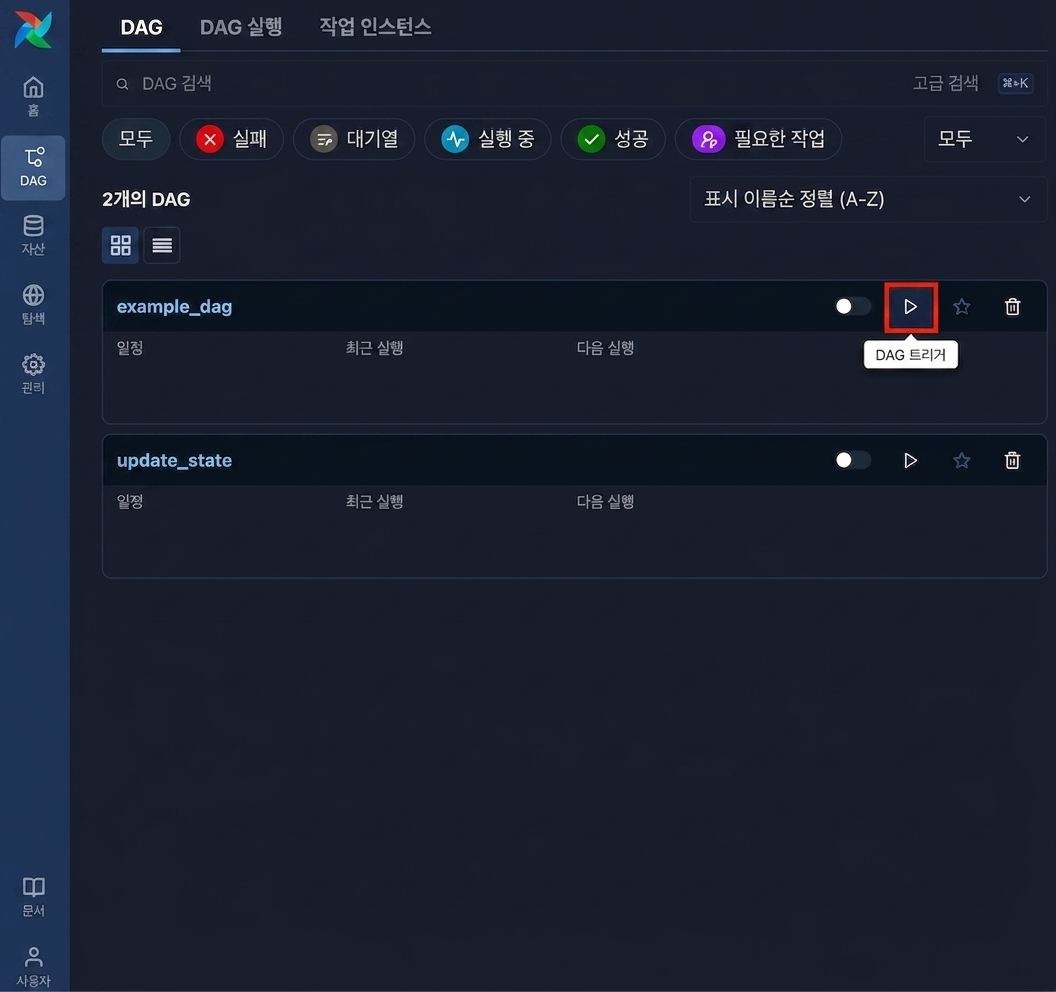Open the update_state link
The height and width of the screenshot is (992, 1056).
pyautogui.click(x=174, y=461)
